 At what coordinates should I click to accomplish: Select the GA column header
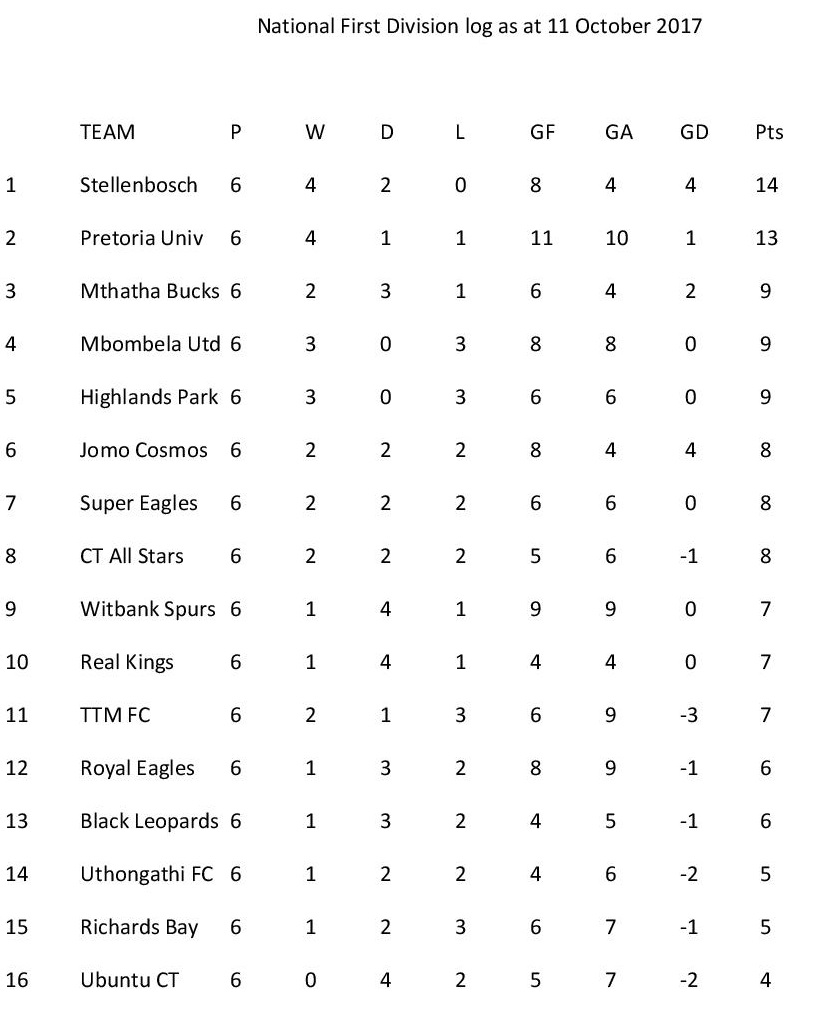pos(619,132)
